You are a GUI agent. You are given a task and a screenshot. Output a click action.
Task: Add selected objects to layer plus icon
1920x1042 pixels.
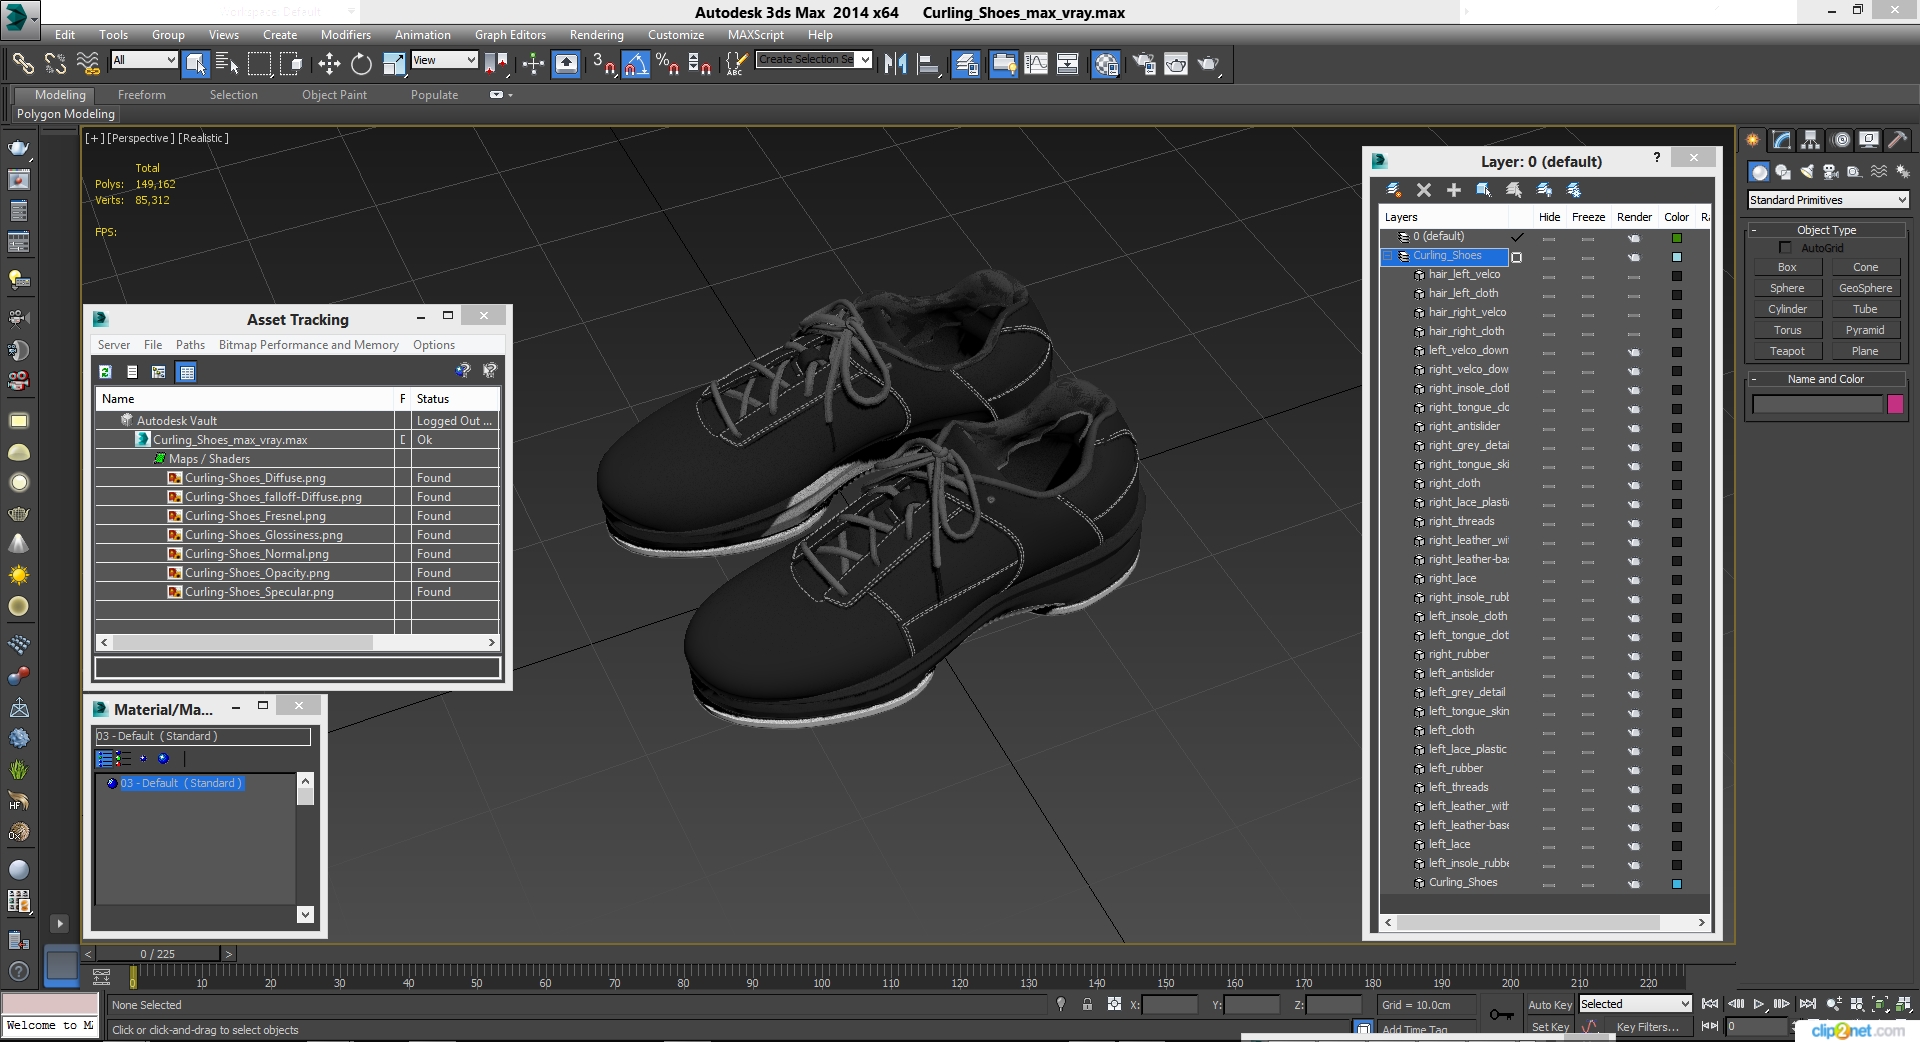(1454, 190)
